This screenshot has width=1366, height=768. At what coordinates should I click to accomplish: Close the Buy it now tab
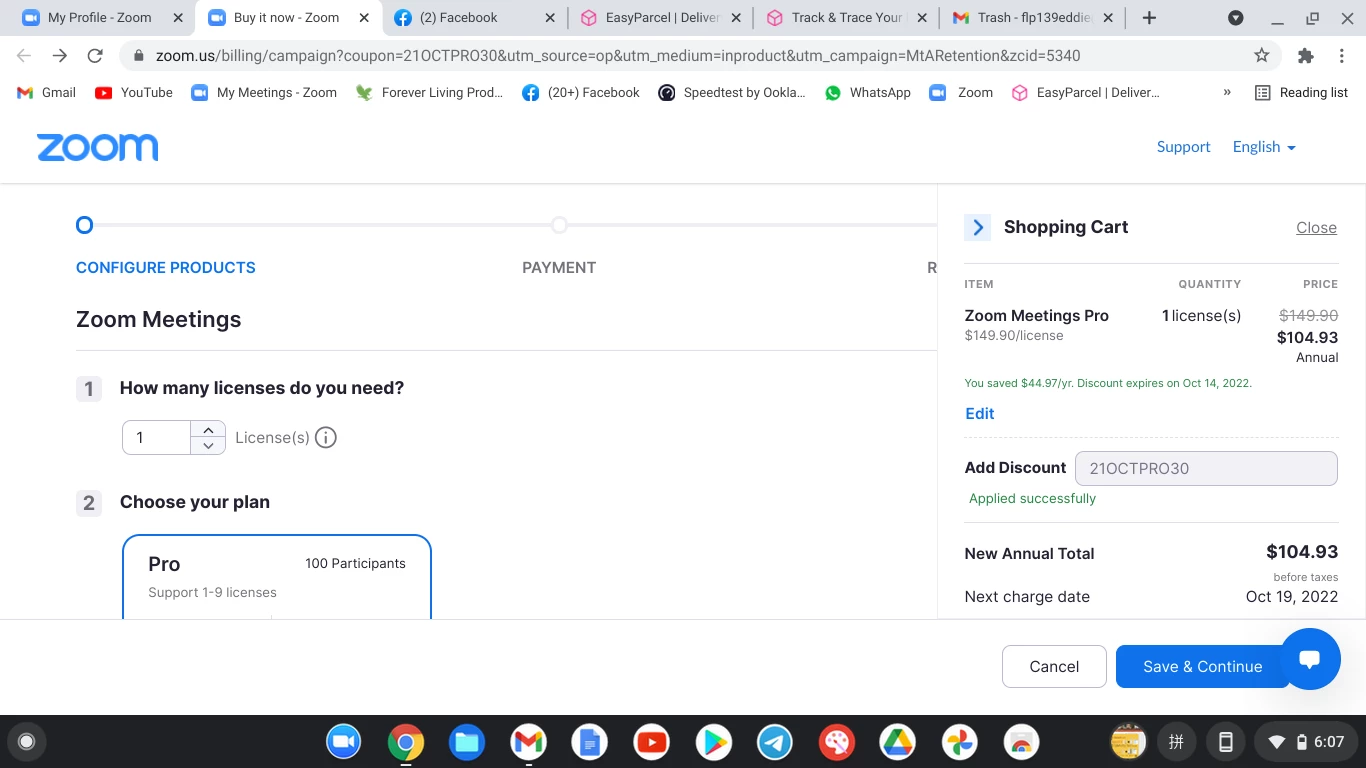coord(364,18)
